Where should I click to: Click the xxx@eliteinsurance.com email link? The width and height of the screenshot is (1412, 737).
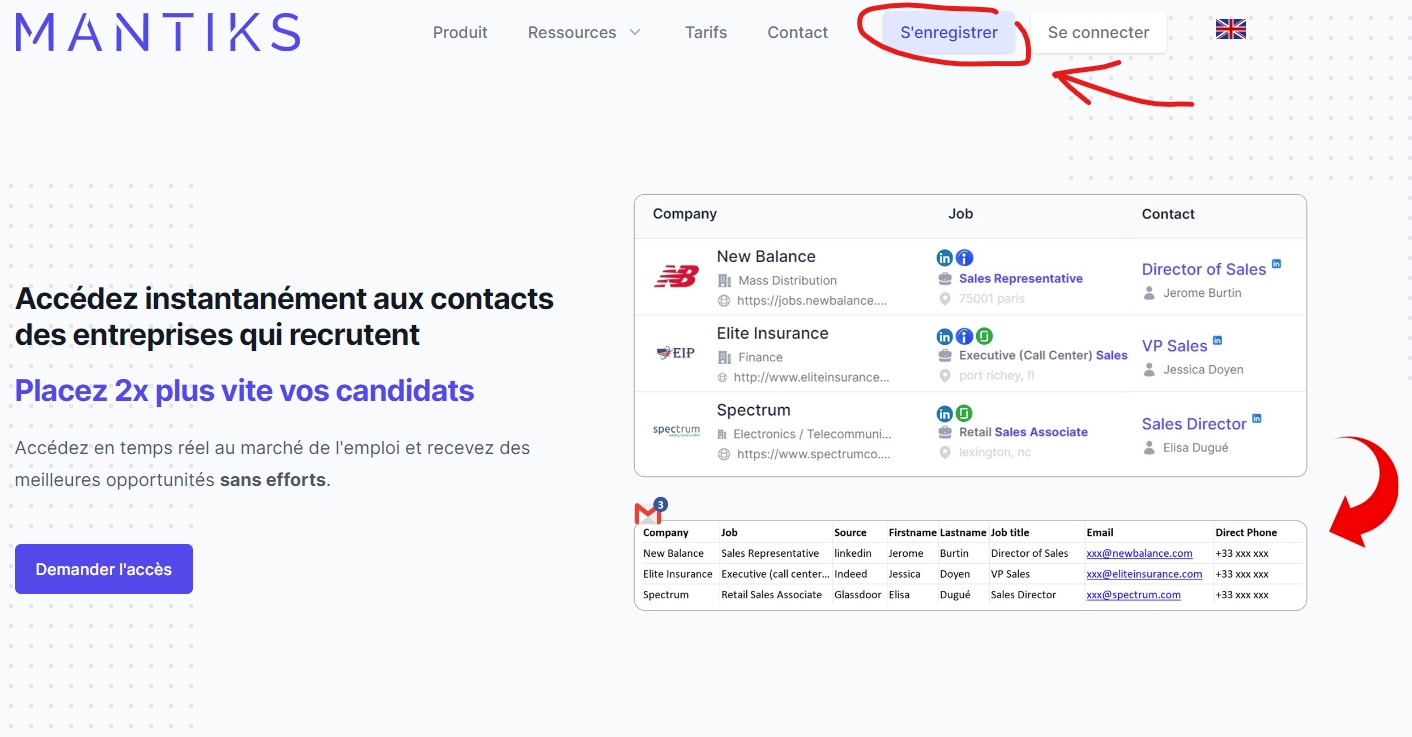[x=1144, y=574]
